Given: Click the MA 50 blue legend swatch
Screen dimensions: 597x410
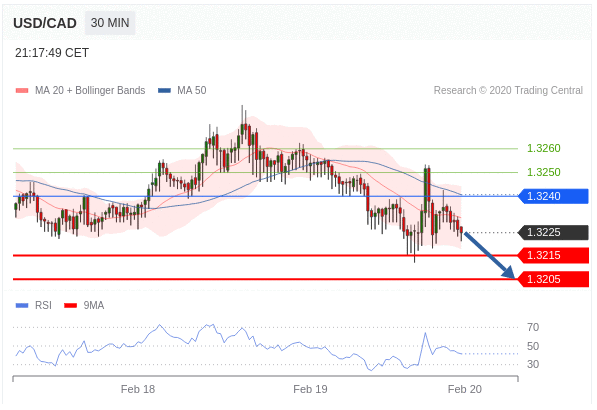Looking at the screenshot, I should 164,91.
